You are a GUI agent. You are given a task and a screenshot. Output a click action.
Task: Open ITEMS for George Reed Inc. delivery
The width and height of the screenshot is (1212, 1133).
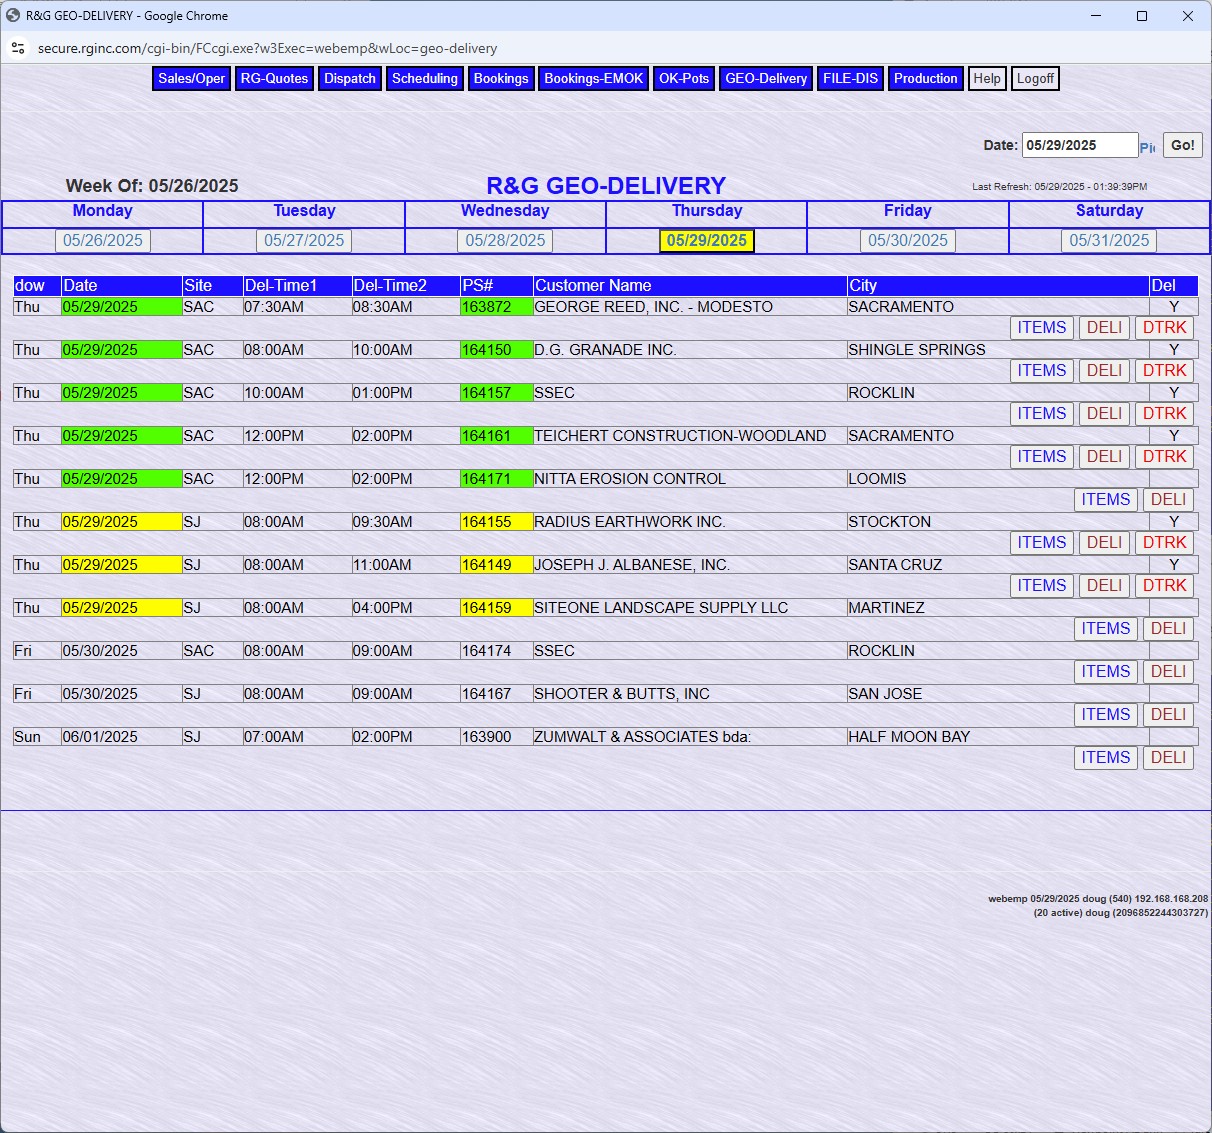pos(1042,328)
